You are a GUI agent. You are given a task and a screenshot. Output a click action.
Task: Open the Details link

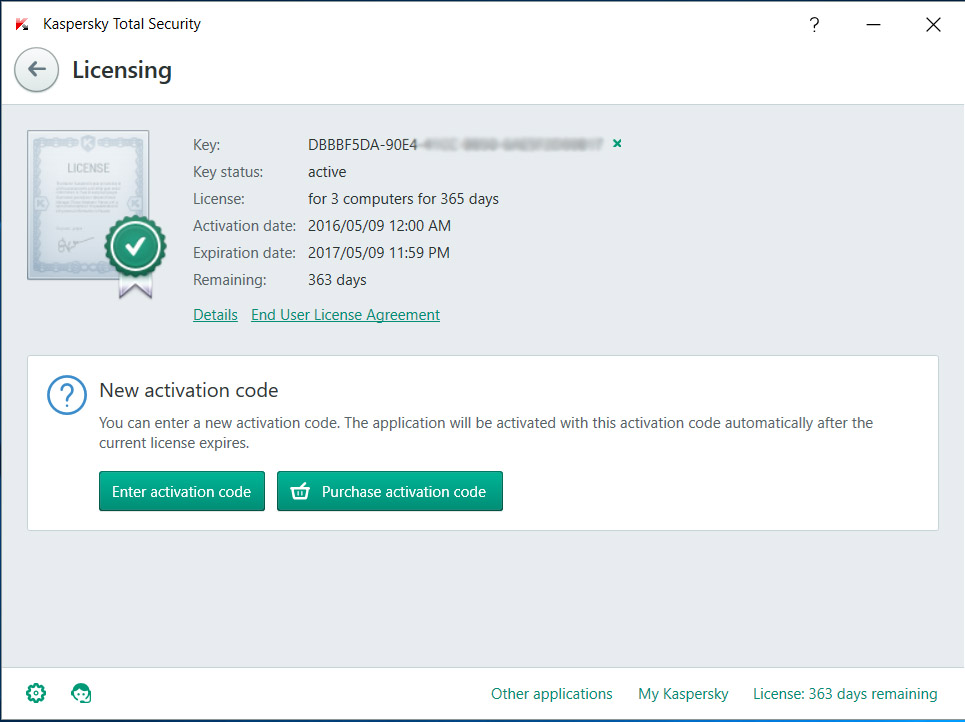click(x=215, y=315)
